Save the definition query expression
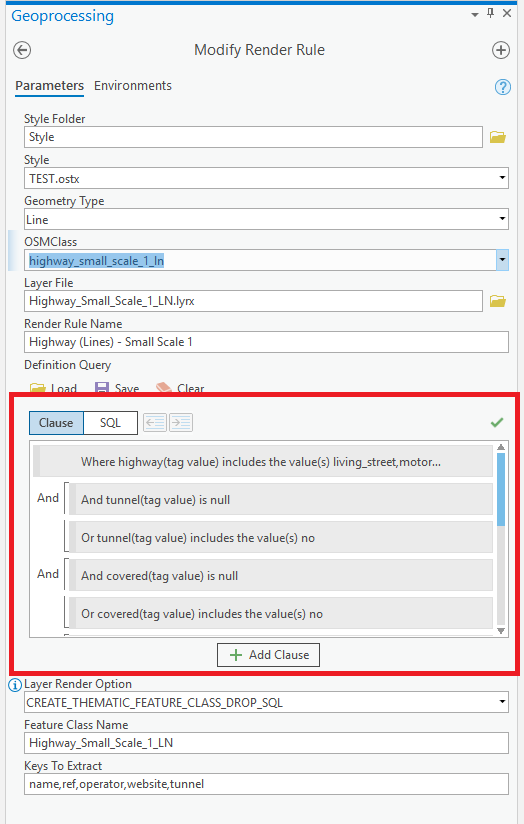 point(117,388)
